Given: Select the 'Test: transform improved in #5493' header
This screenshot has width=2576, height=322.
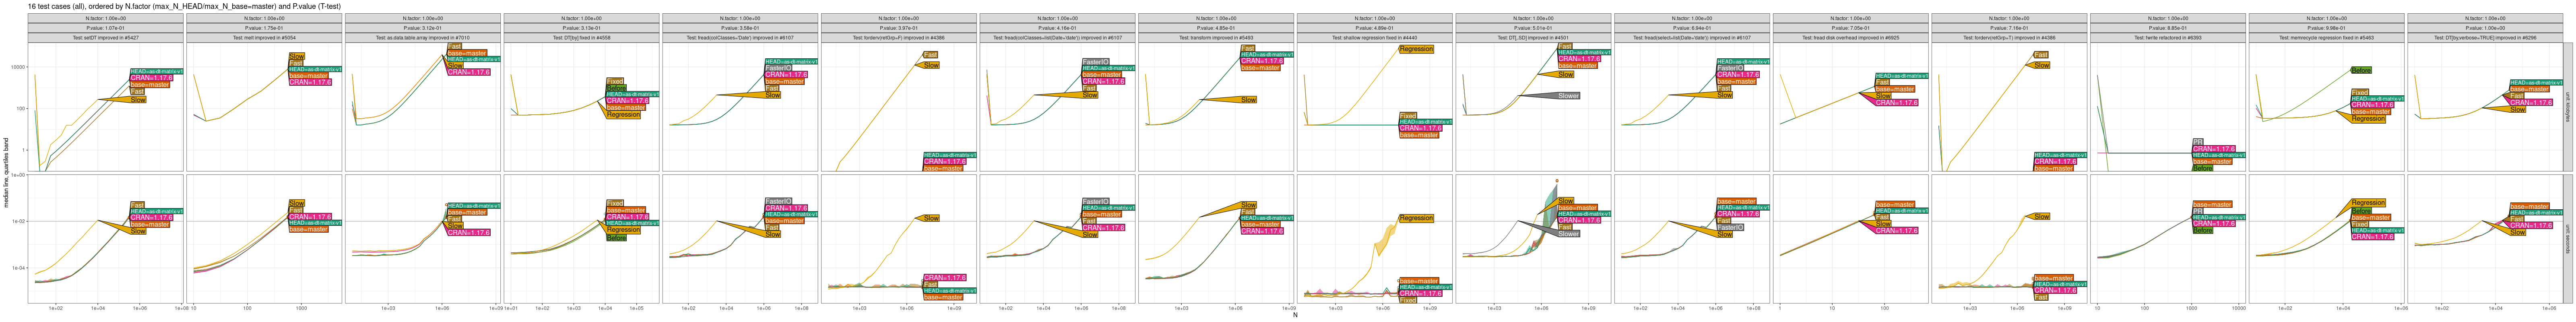Looking at the screenshot, I should (1216, 38).
